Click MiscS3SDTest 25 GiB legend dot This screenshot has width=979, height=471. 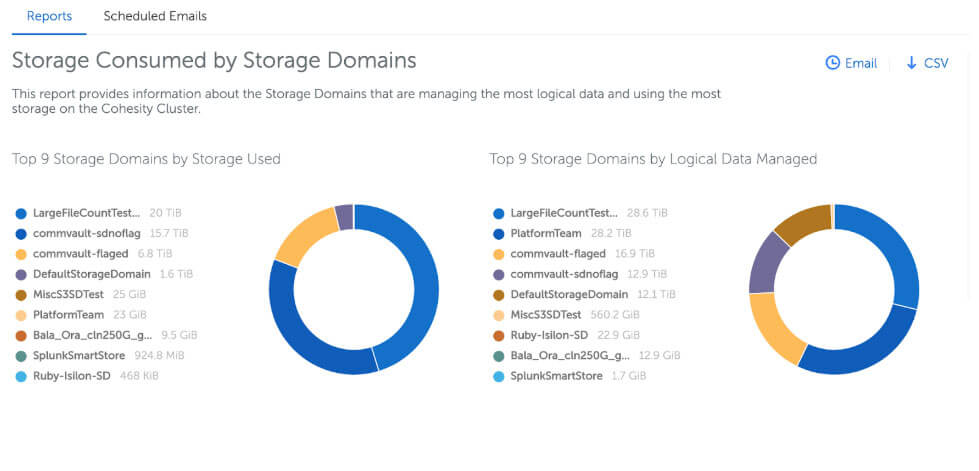pos(21,295)
